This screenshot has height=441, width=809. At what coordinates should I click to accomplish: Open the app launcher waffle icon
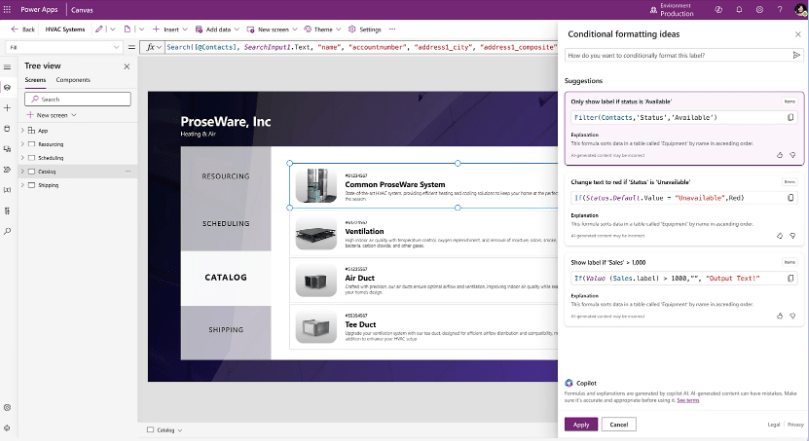7,9
